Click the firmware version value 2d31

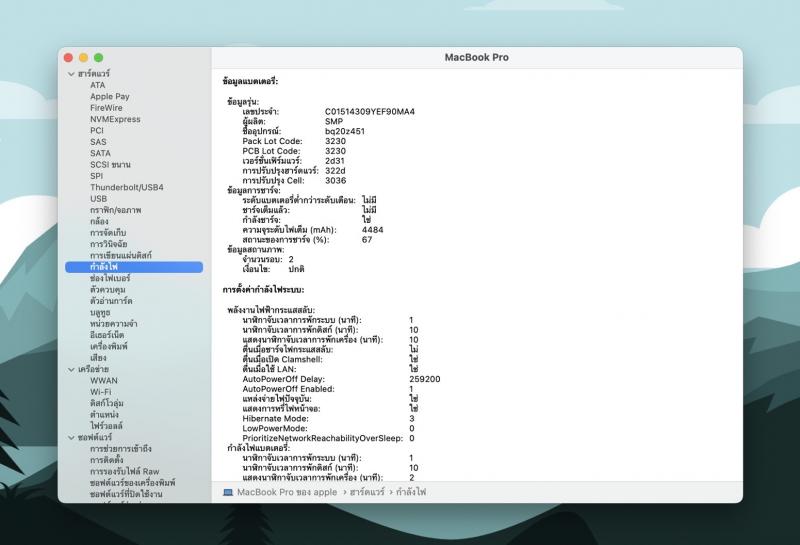point(335,161)
